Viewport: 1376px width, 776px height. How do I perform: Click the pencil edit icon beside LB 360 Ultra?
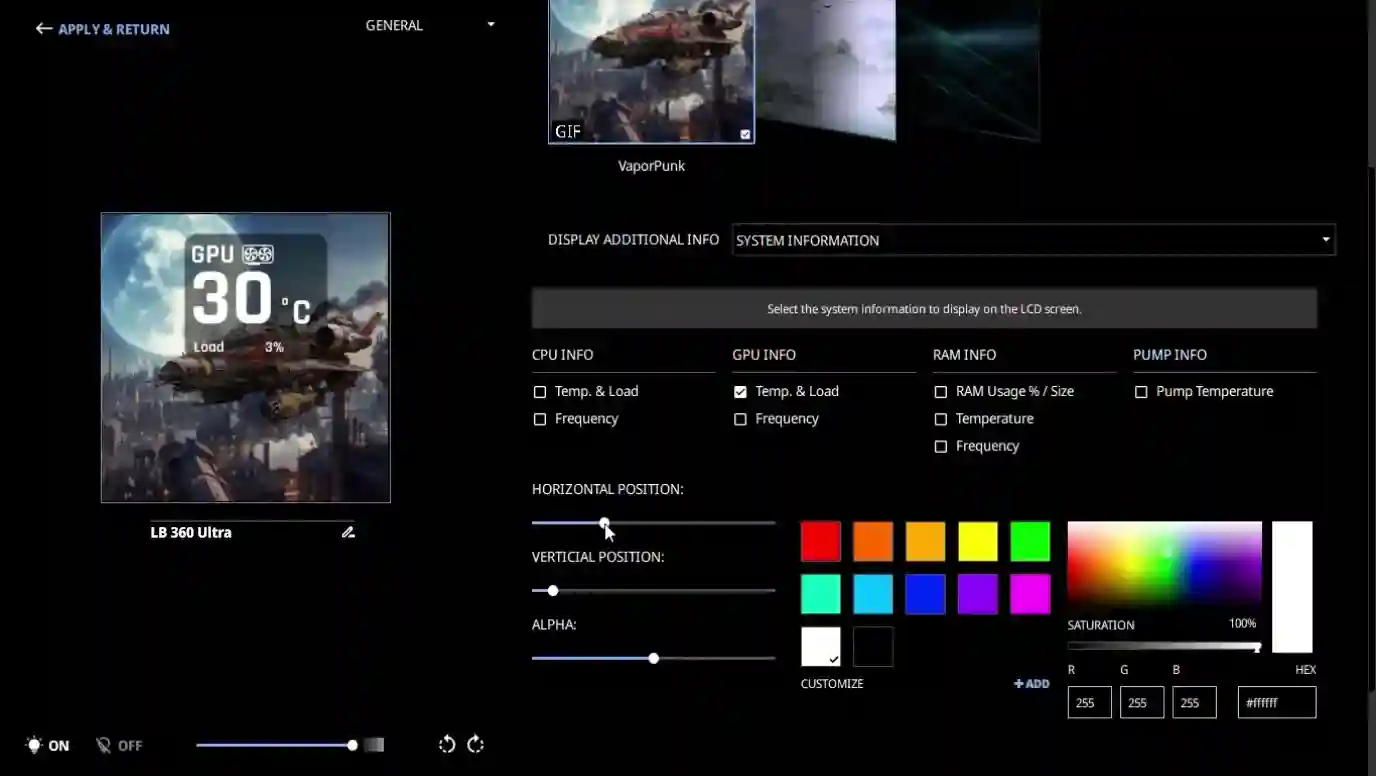(x=348, y=532)
